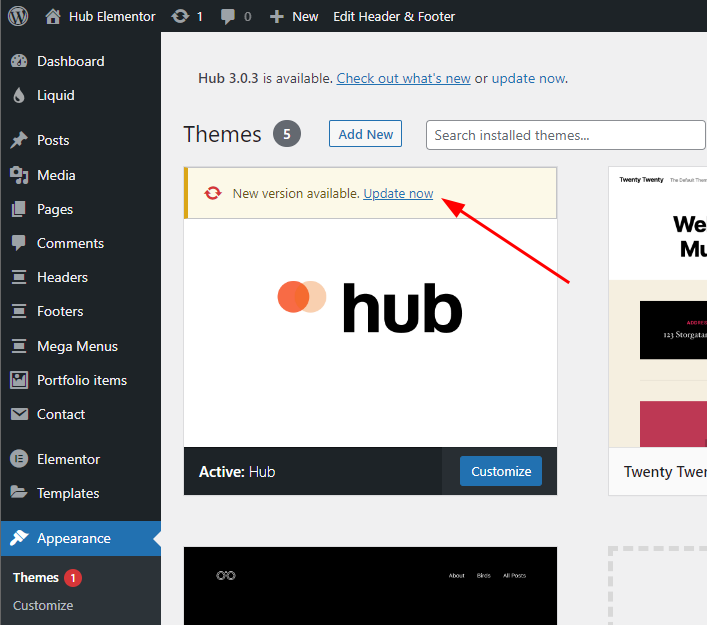707x625 pixels.
Task: Click the plus icon next to New
Action: (x=276, y=17)
